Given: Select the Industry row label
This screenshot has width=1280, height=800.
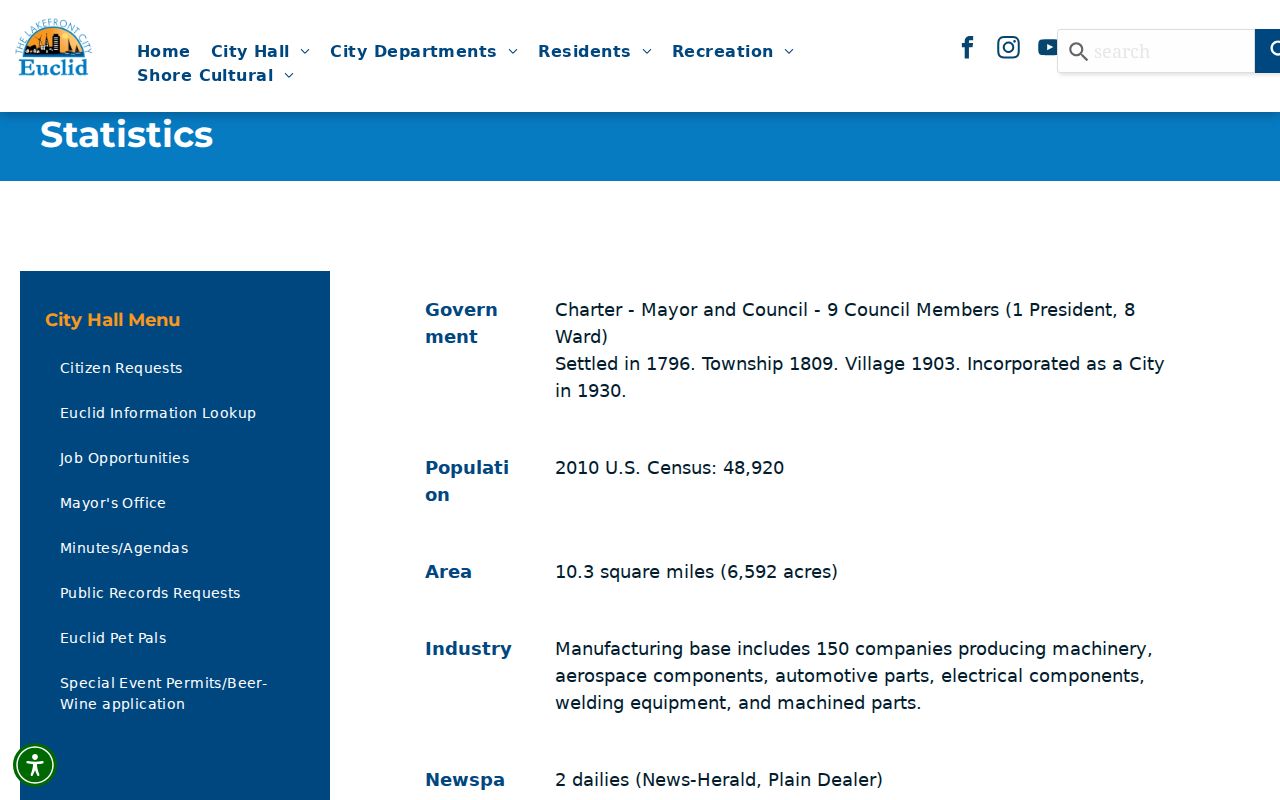Looking at the screenshot, I should [x=468, y=649].
